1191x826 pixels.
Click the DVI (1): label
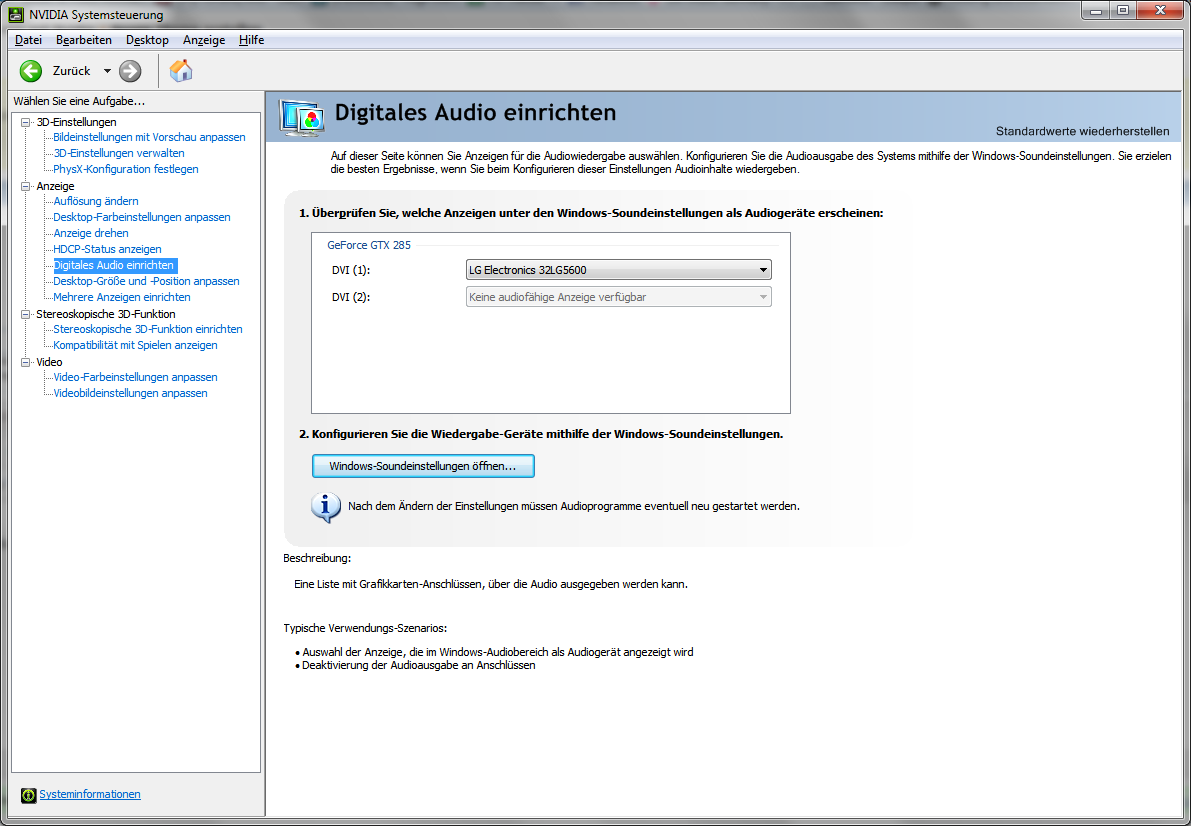pyautogui.click(x=351, y=270)
